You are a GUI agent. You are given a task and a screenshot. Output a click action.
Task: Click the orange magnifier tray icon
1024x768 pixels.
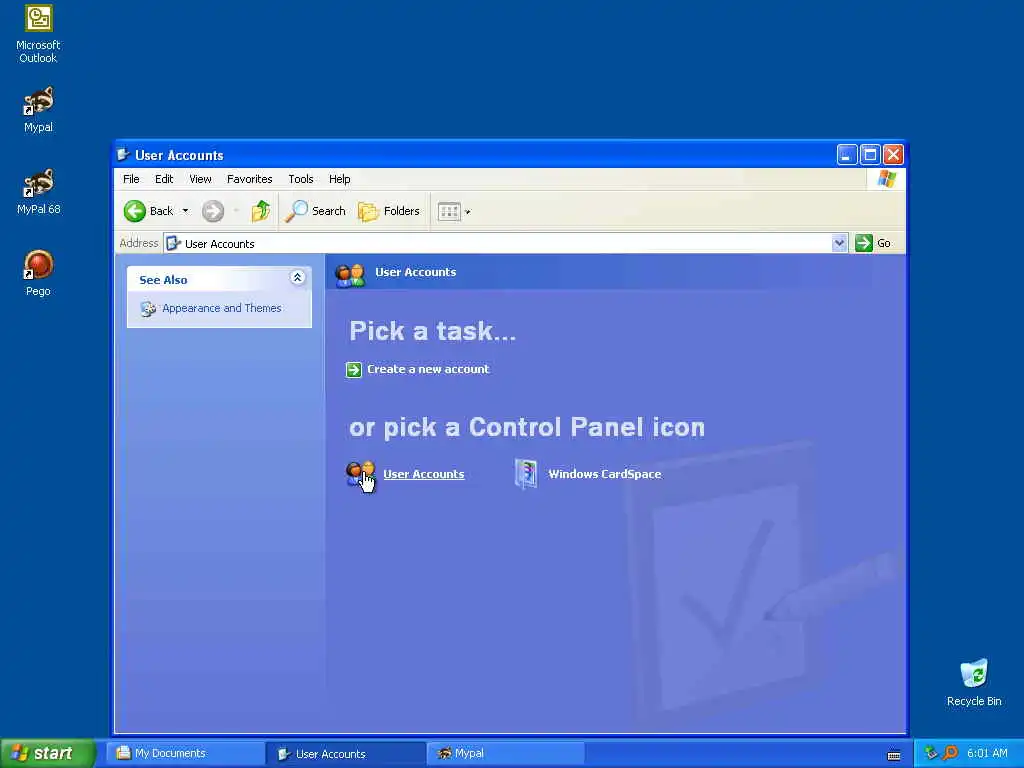point(951,753)
